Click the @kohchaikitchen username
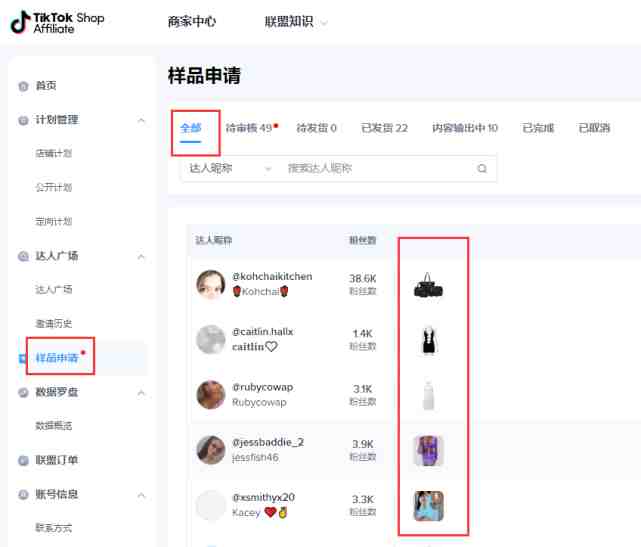The image size is (641, 547). click(272, 276)
